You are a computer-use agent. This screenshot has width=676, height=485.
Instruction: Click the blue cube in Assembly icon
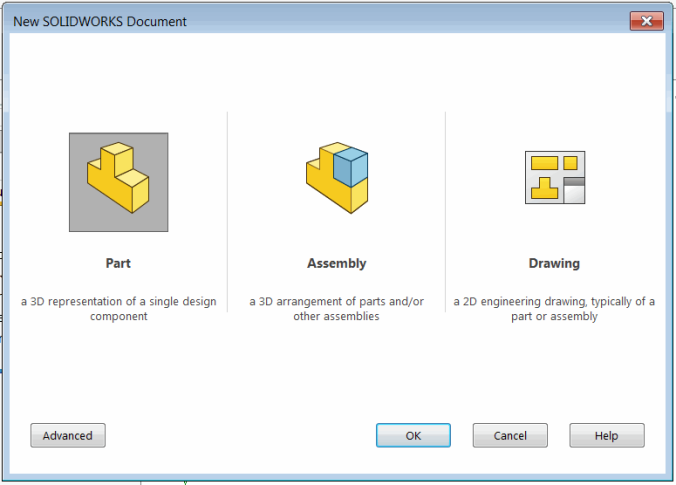350,168
